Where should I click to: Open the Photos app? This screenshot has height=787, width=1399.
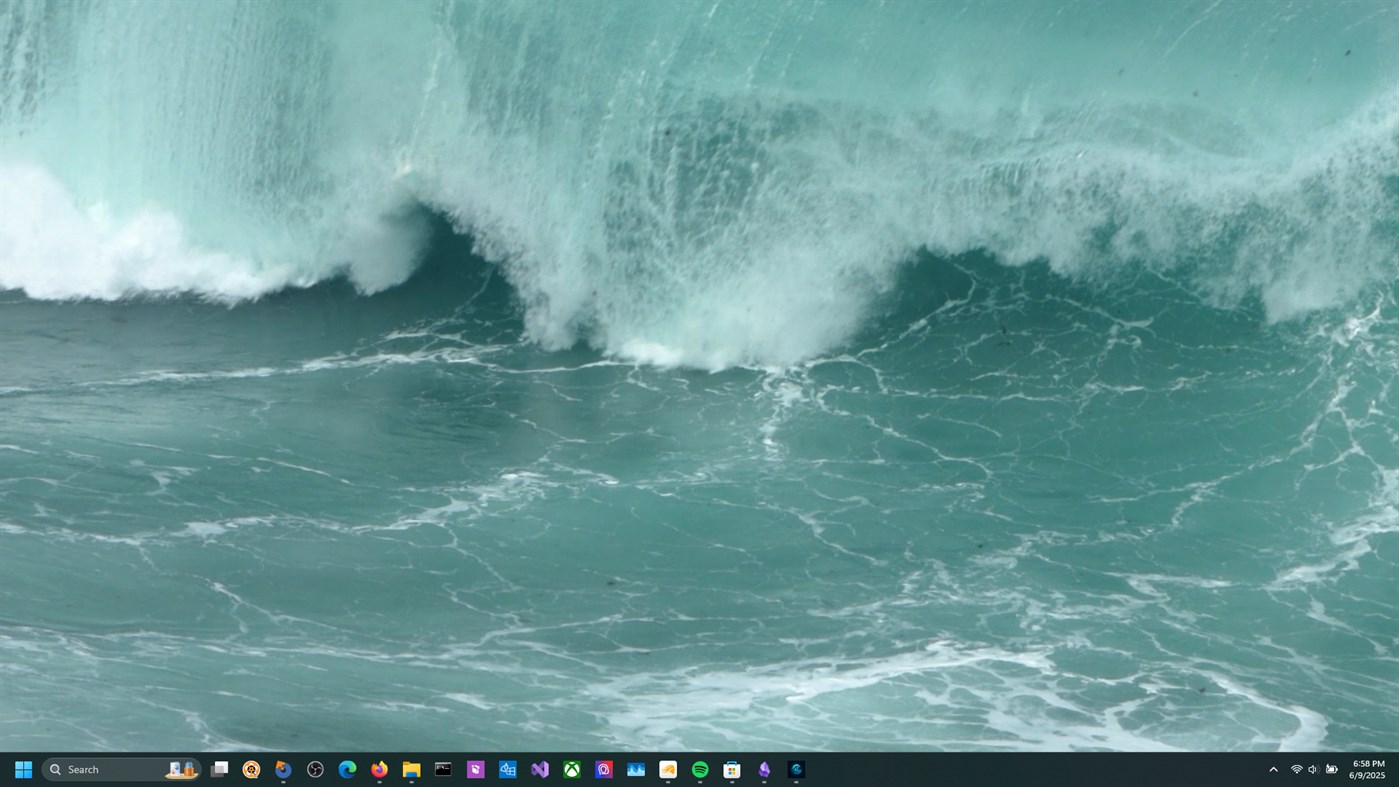pyautogui.click(x=636, y=769)
